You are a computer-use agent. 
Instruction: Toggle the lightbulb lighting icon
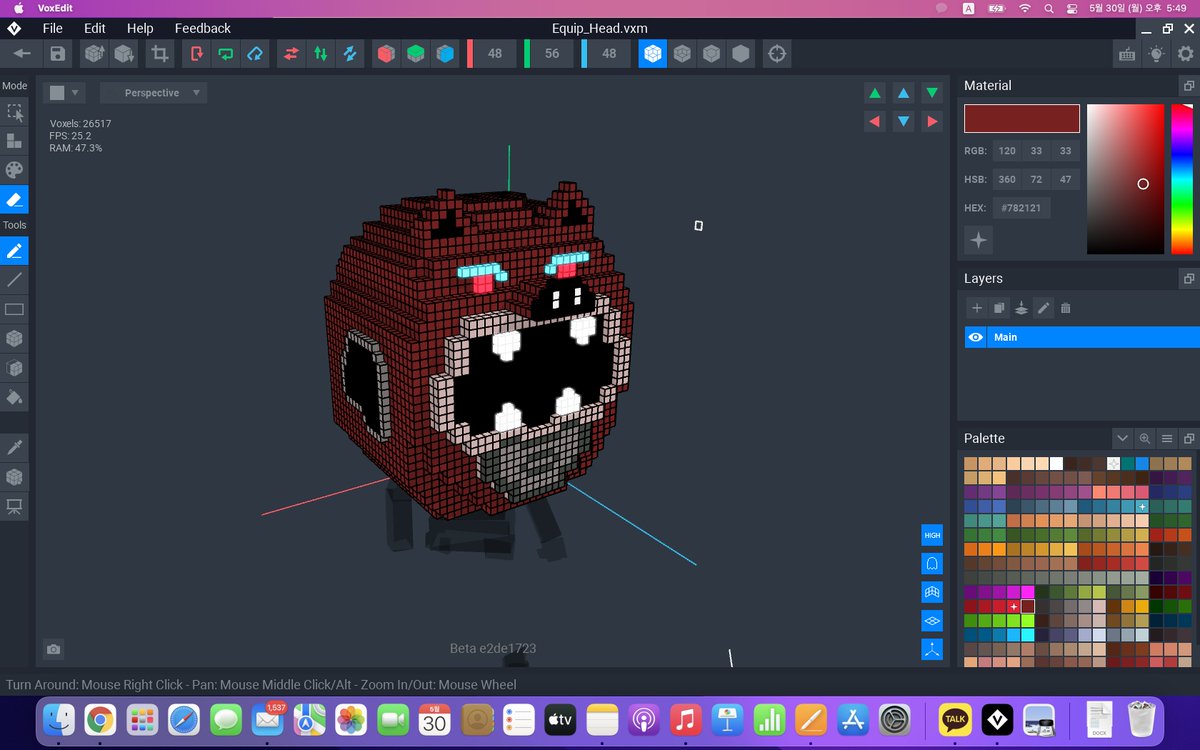pyautogui.click(x=1156, y=54)
